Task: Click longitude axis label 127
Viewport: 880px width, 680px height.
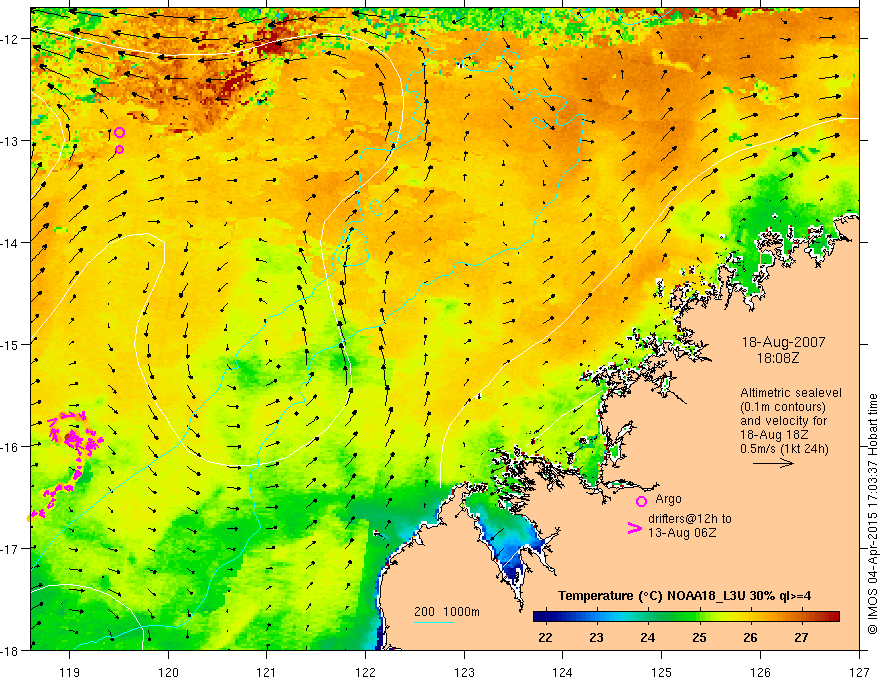Action: pos(859,672)
